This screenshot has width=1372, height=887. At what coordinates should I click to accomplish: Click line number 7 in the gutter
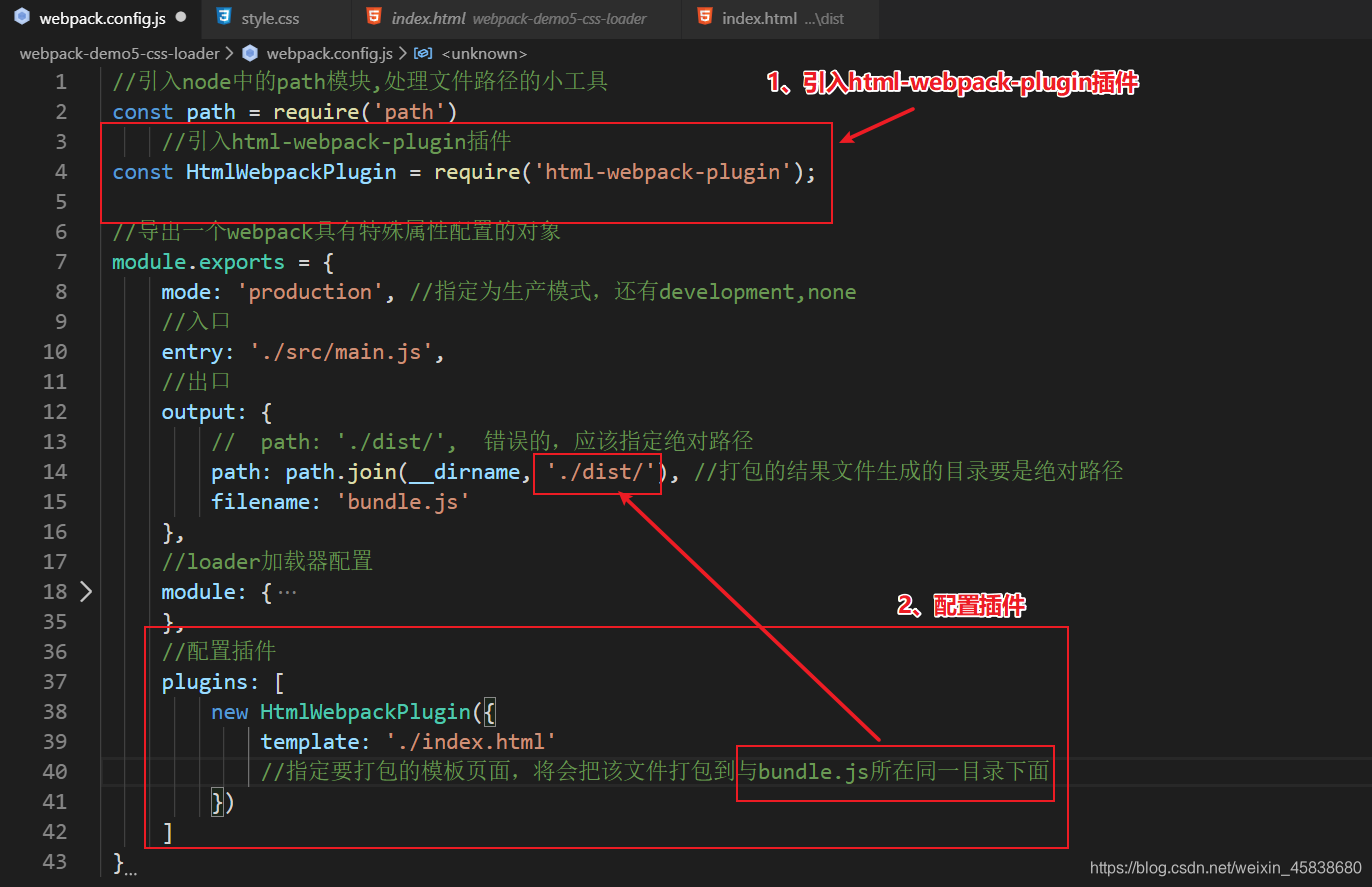62,261
